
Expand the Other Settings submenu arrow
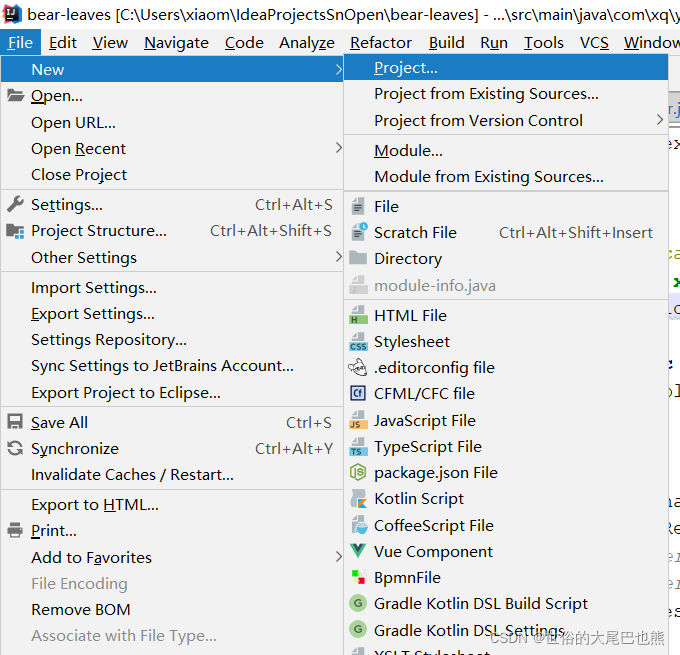(338, 257)
